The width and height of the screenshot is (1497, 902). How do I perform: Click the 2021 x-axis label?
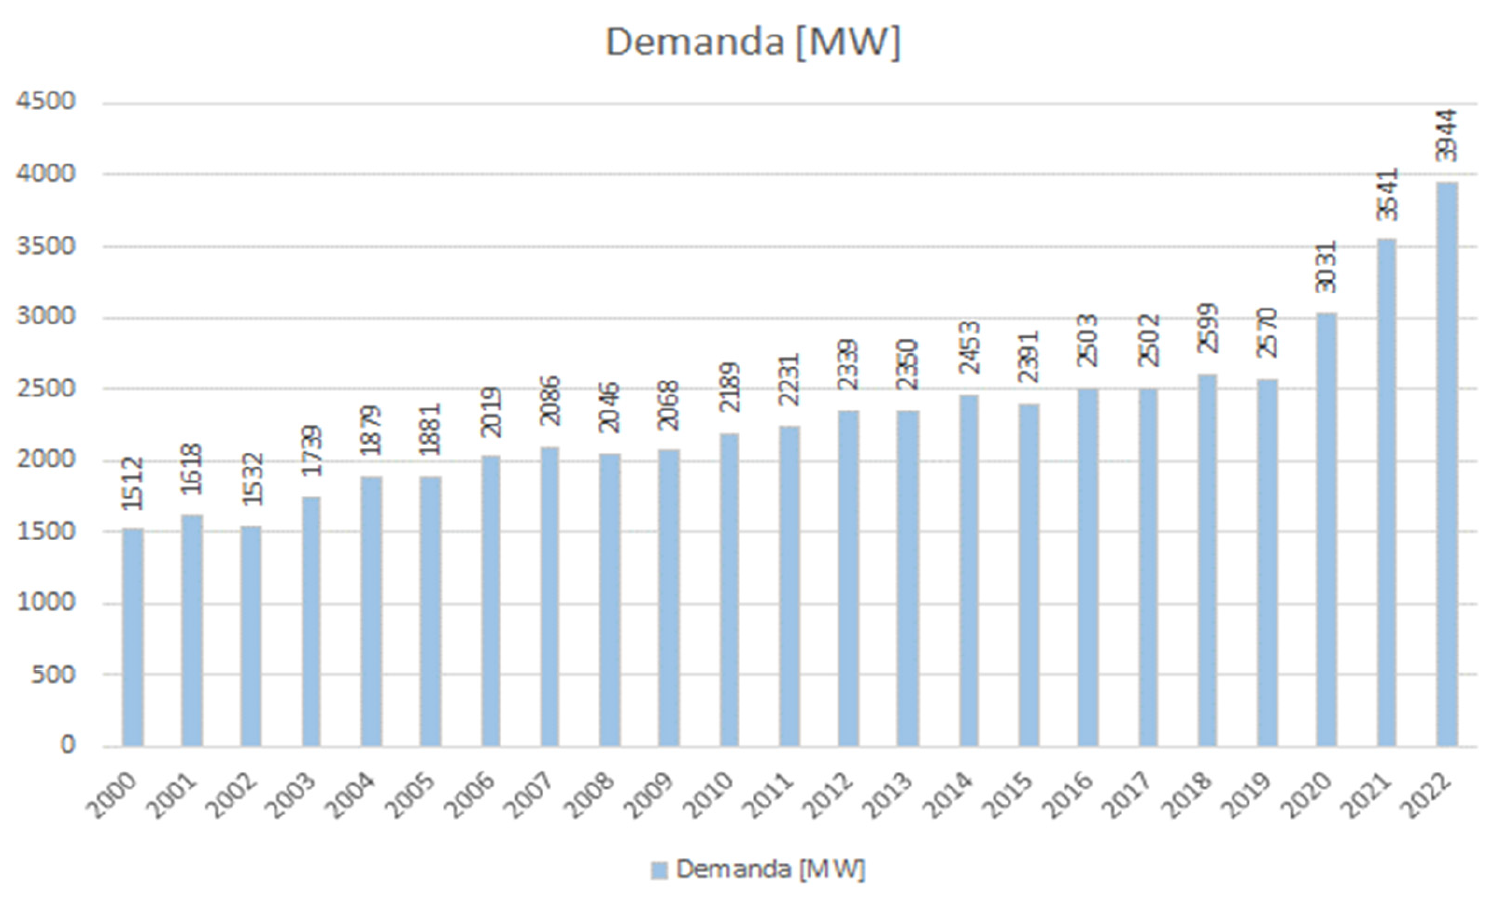tap(1369, 794)
